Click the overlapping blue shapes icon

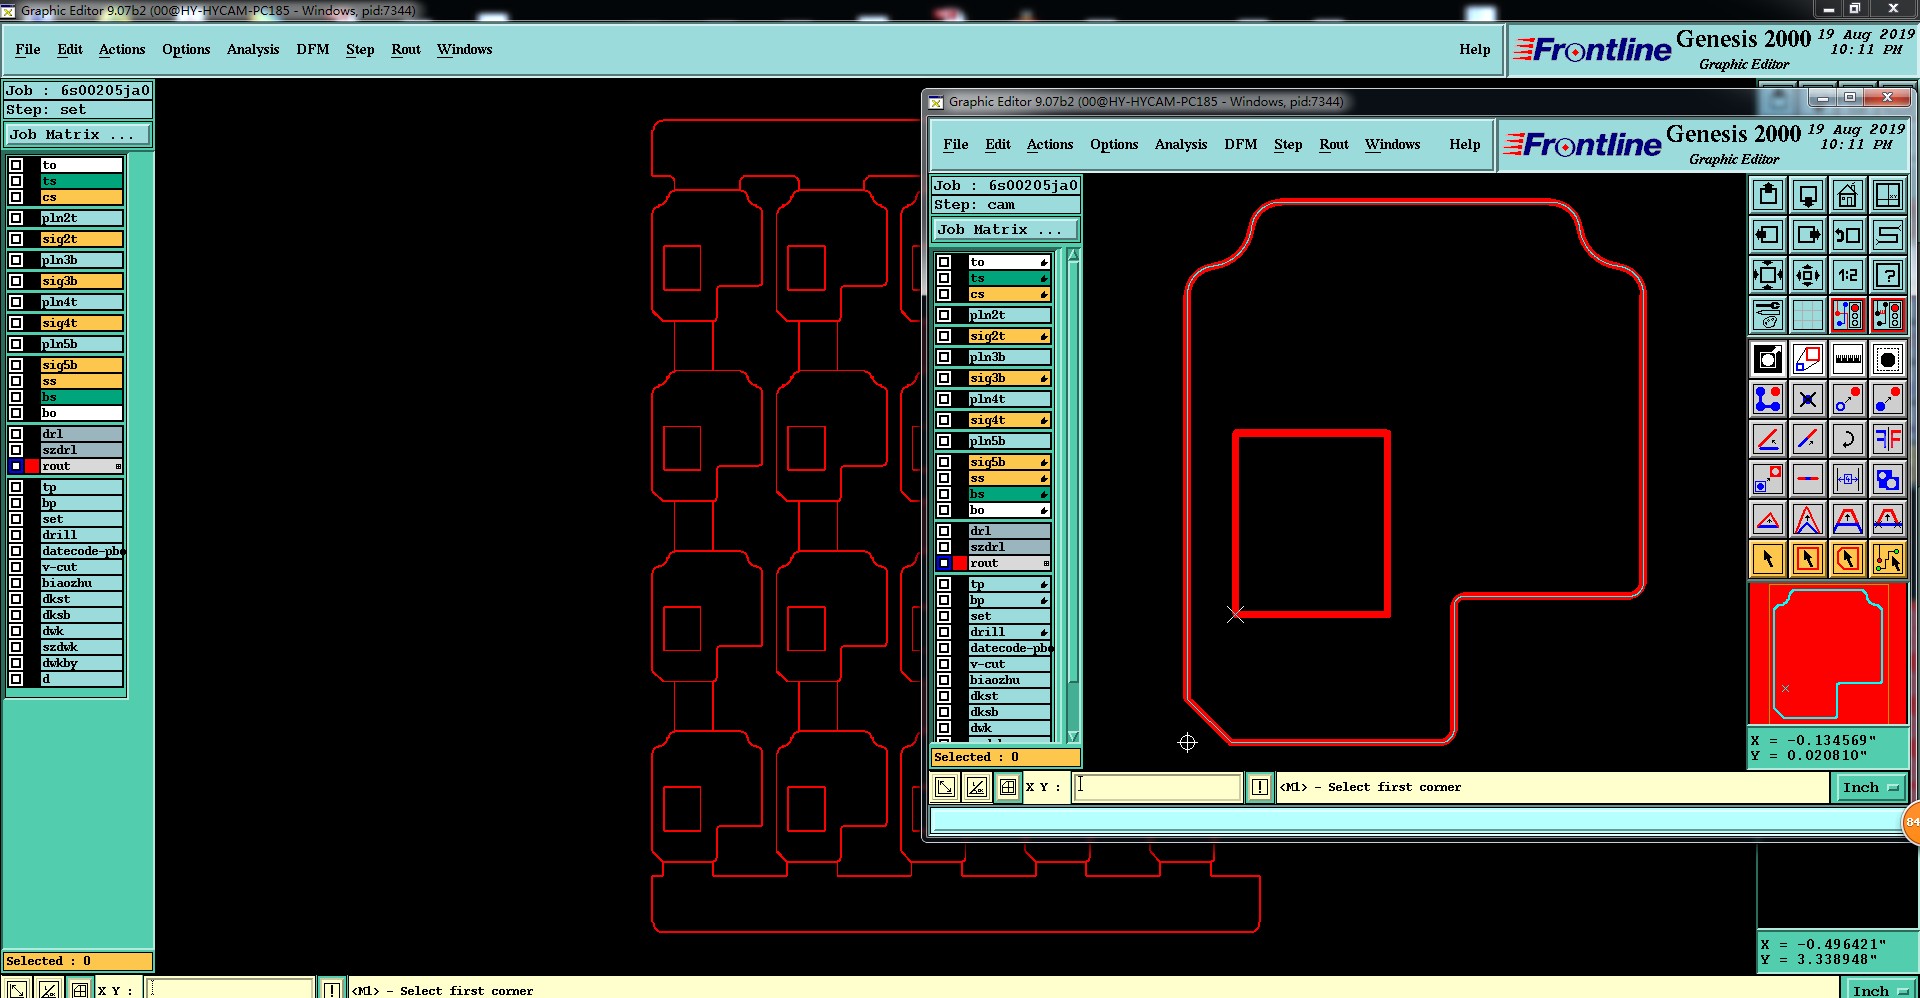pyautogui.click(x=1887, y=479)
